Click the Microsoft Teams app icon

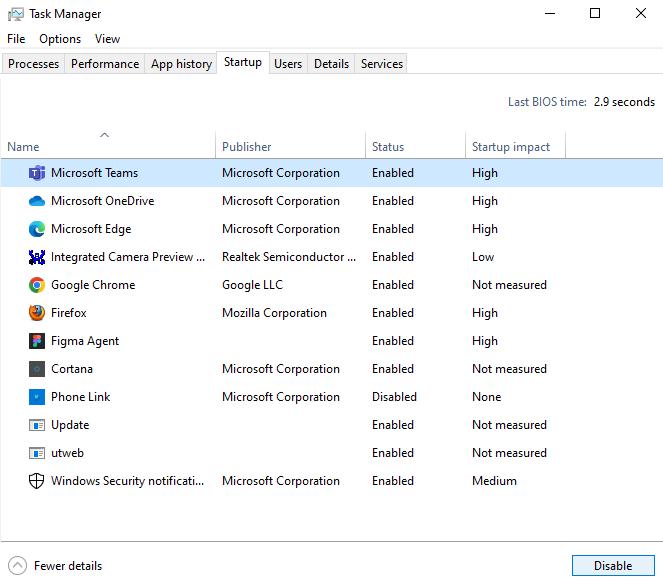point(37,173)
